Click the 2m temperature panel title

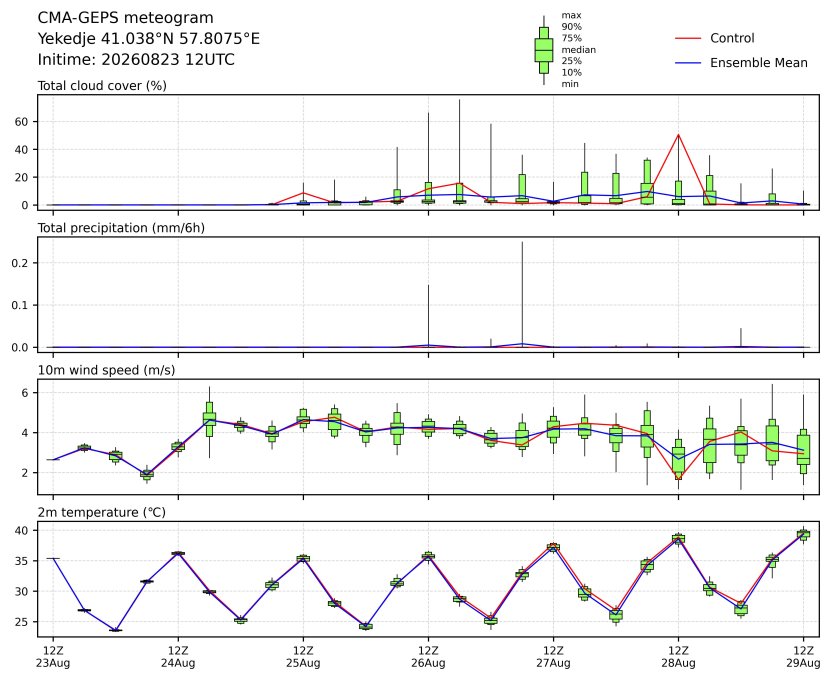101,512
